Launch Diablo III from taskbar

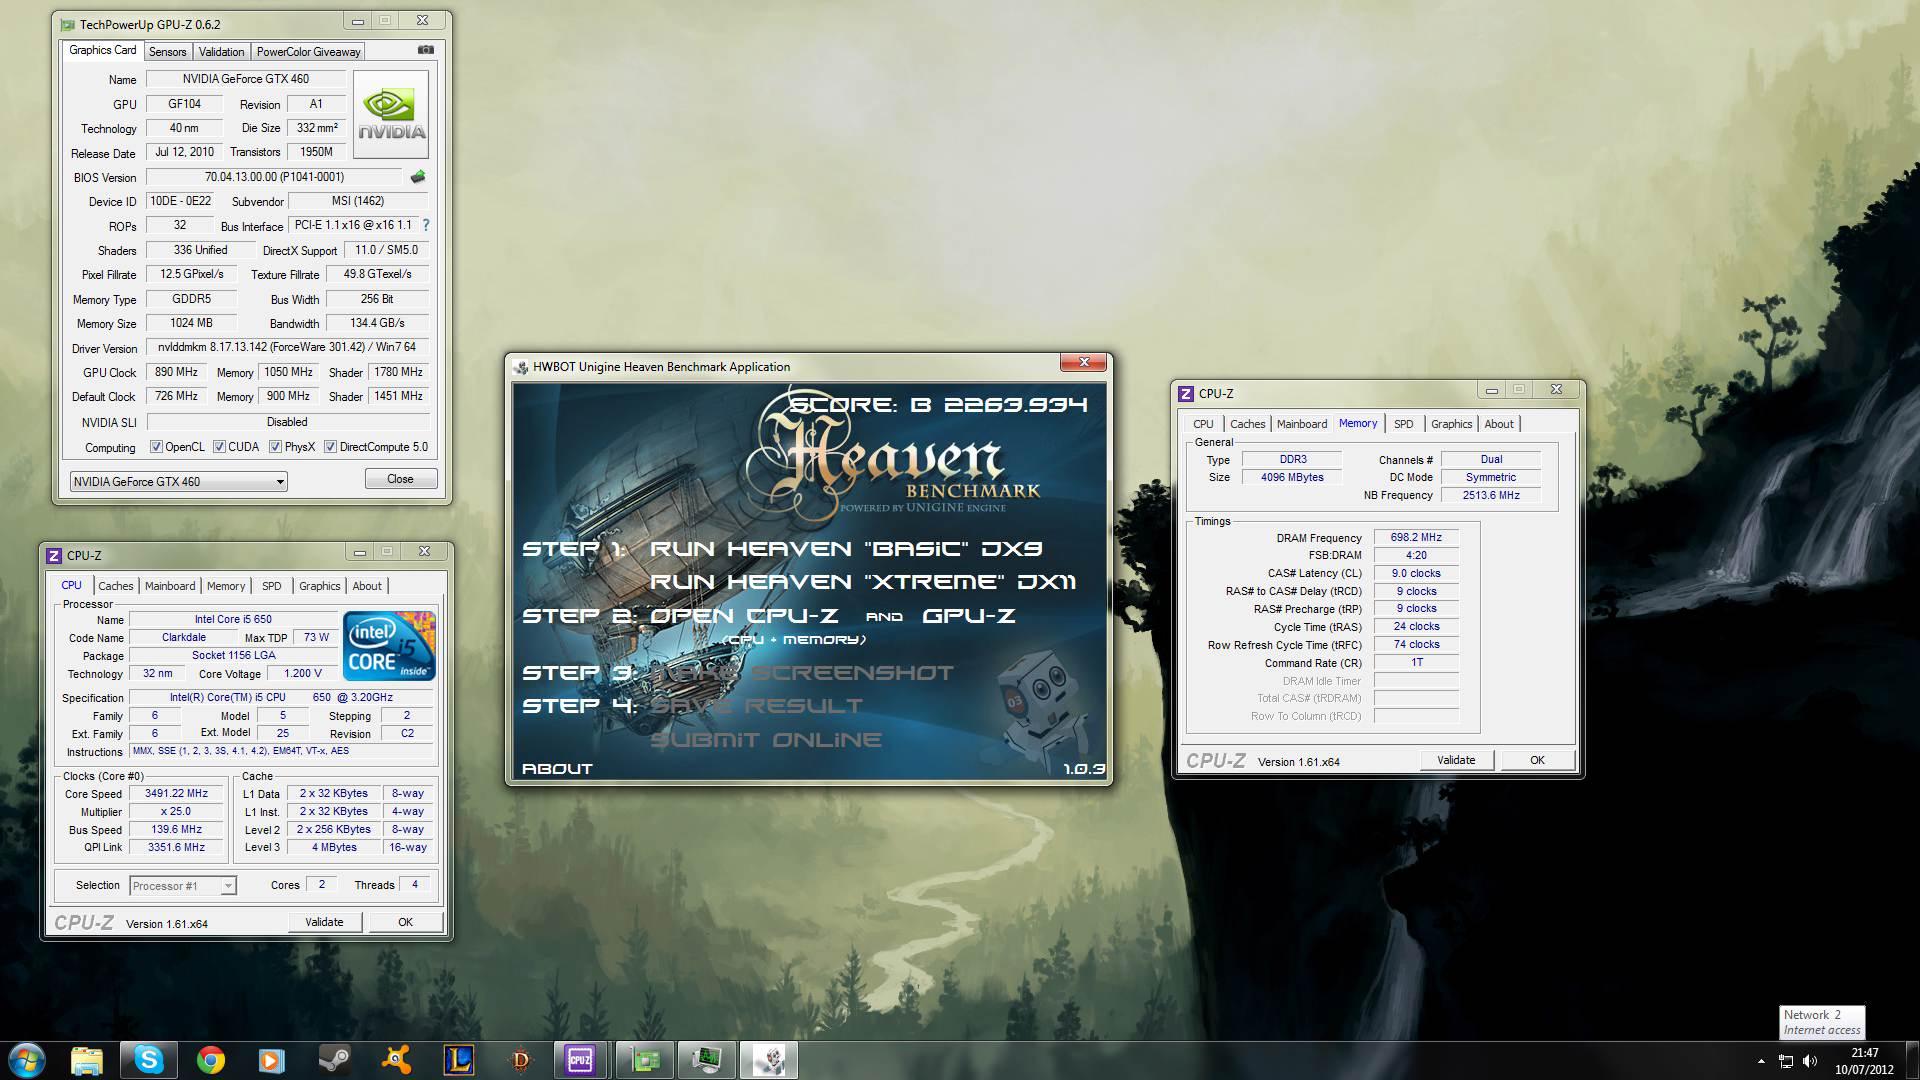click(520, 1059)
